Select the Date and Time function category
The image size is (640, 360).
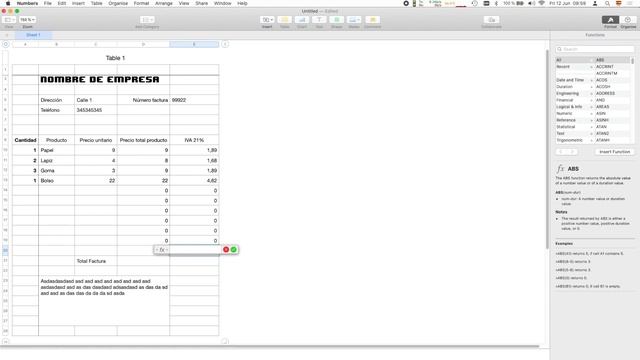(574, 80)
